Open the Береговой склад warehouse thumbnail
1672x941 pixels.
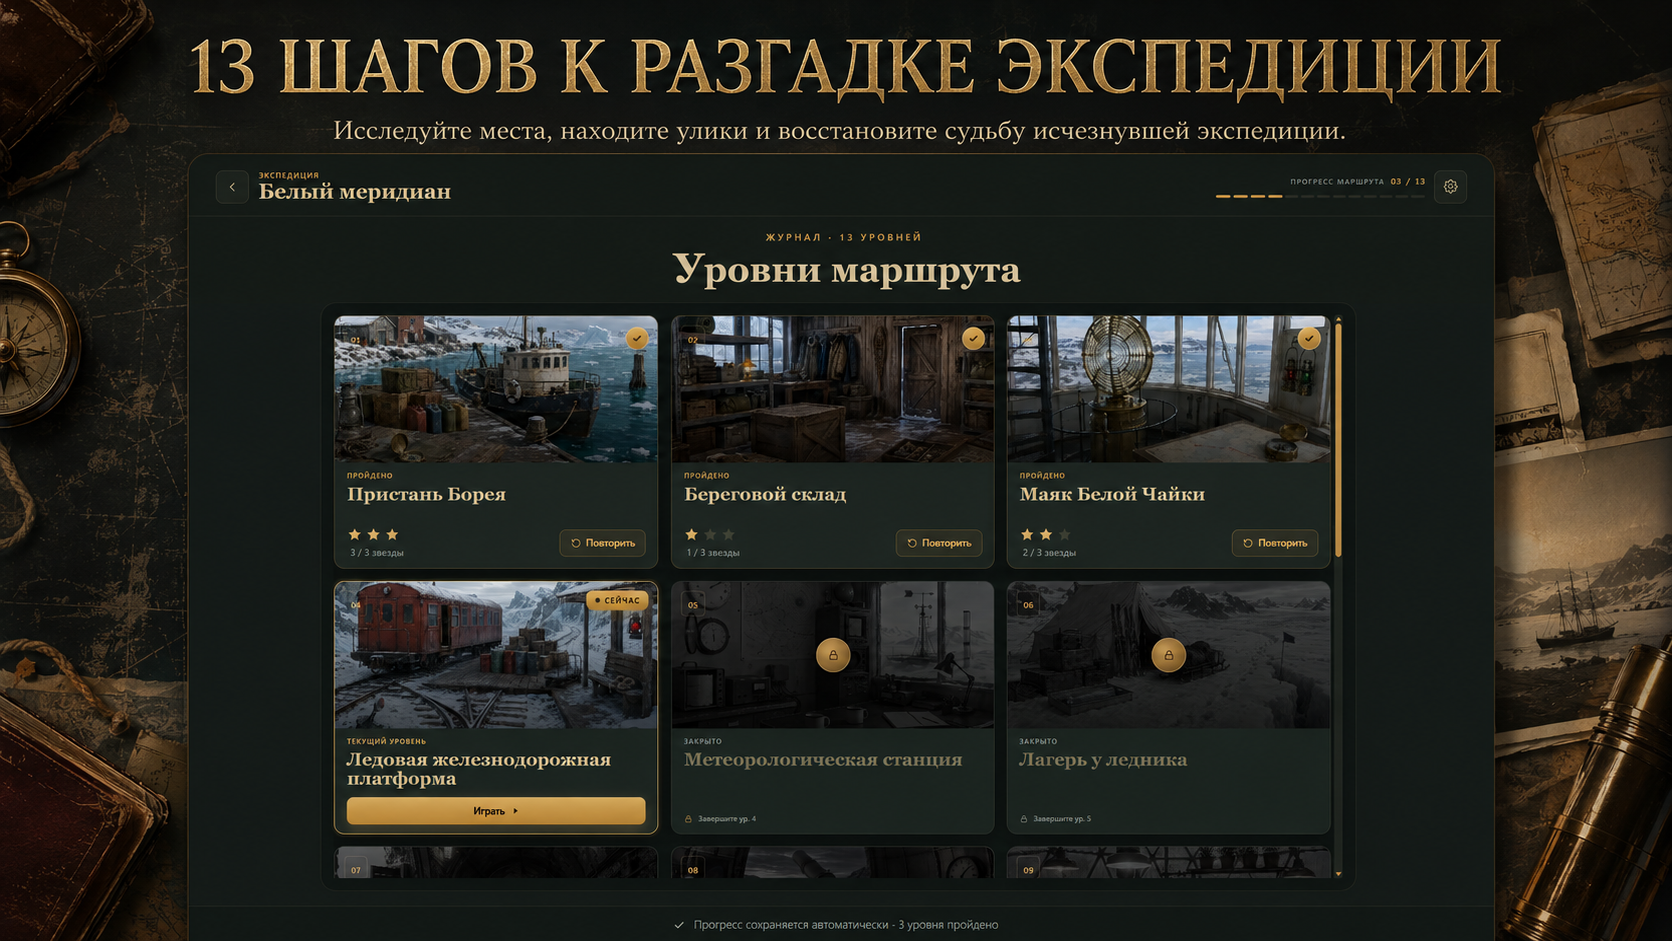pyautogui.click(x=833, y=389)
